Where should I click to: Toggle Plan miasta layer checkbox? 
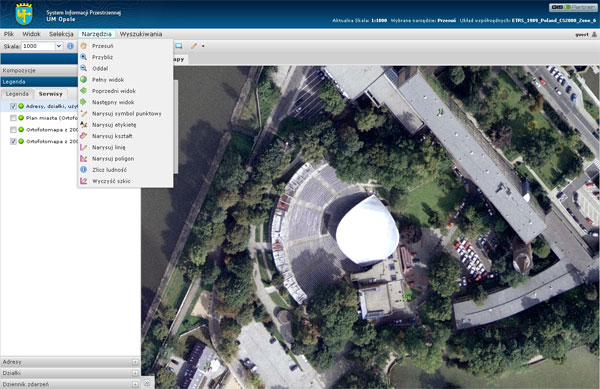[13, 118]
